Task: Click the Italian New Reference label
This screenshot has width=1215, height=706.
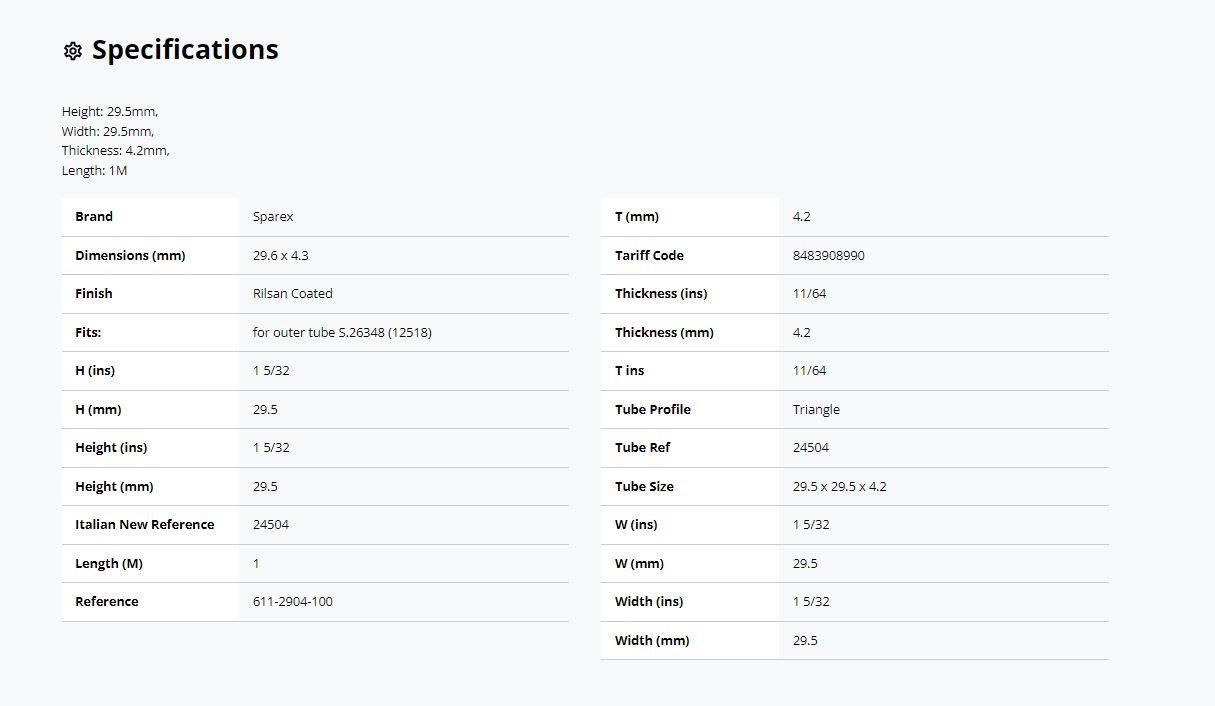Action: [x=145, y=524]
